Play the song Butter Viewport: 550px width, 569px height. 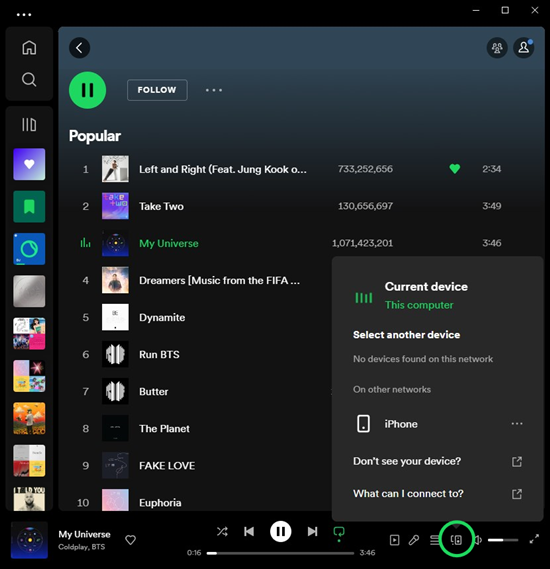click(153, 392)
